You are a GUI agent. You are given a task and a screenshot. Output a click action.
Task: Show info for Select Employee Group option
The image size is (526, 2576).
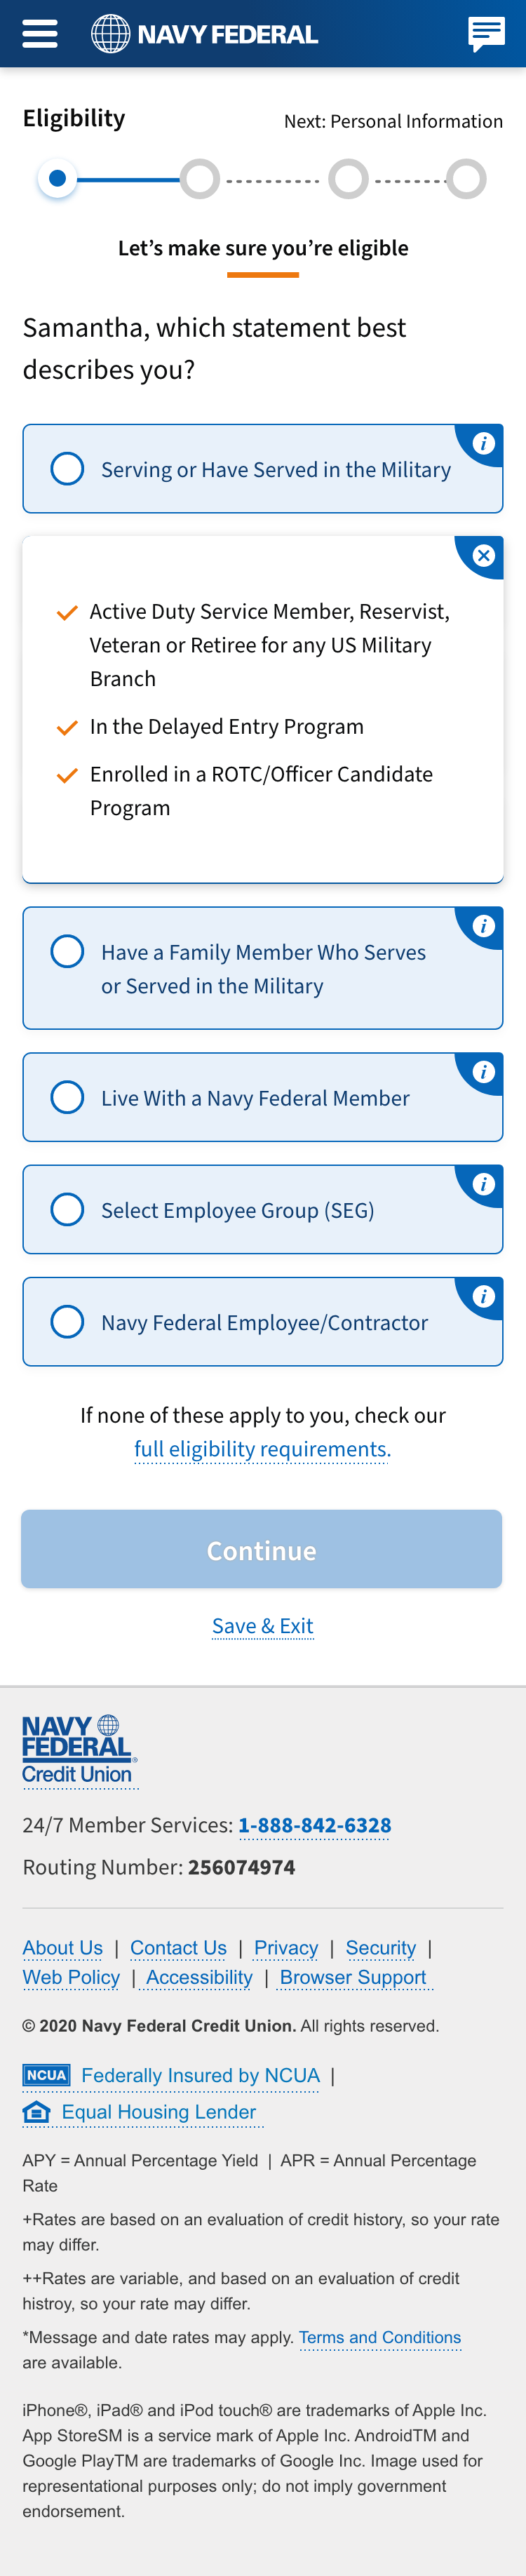[x=484, y=1184]
